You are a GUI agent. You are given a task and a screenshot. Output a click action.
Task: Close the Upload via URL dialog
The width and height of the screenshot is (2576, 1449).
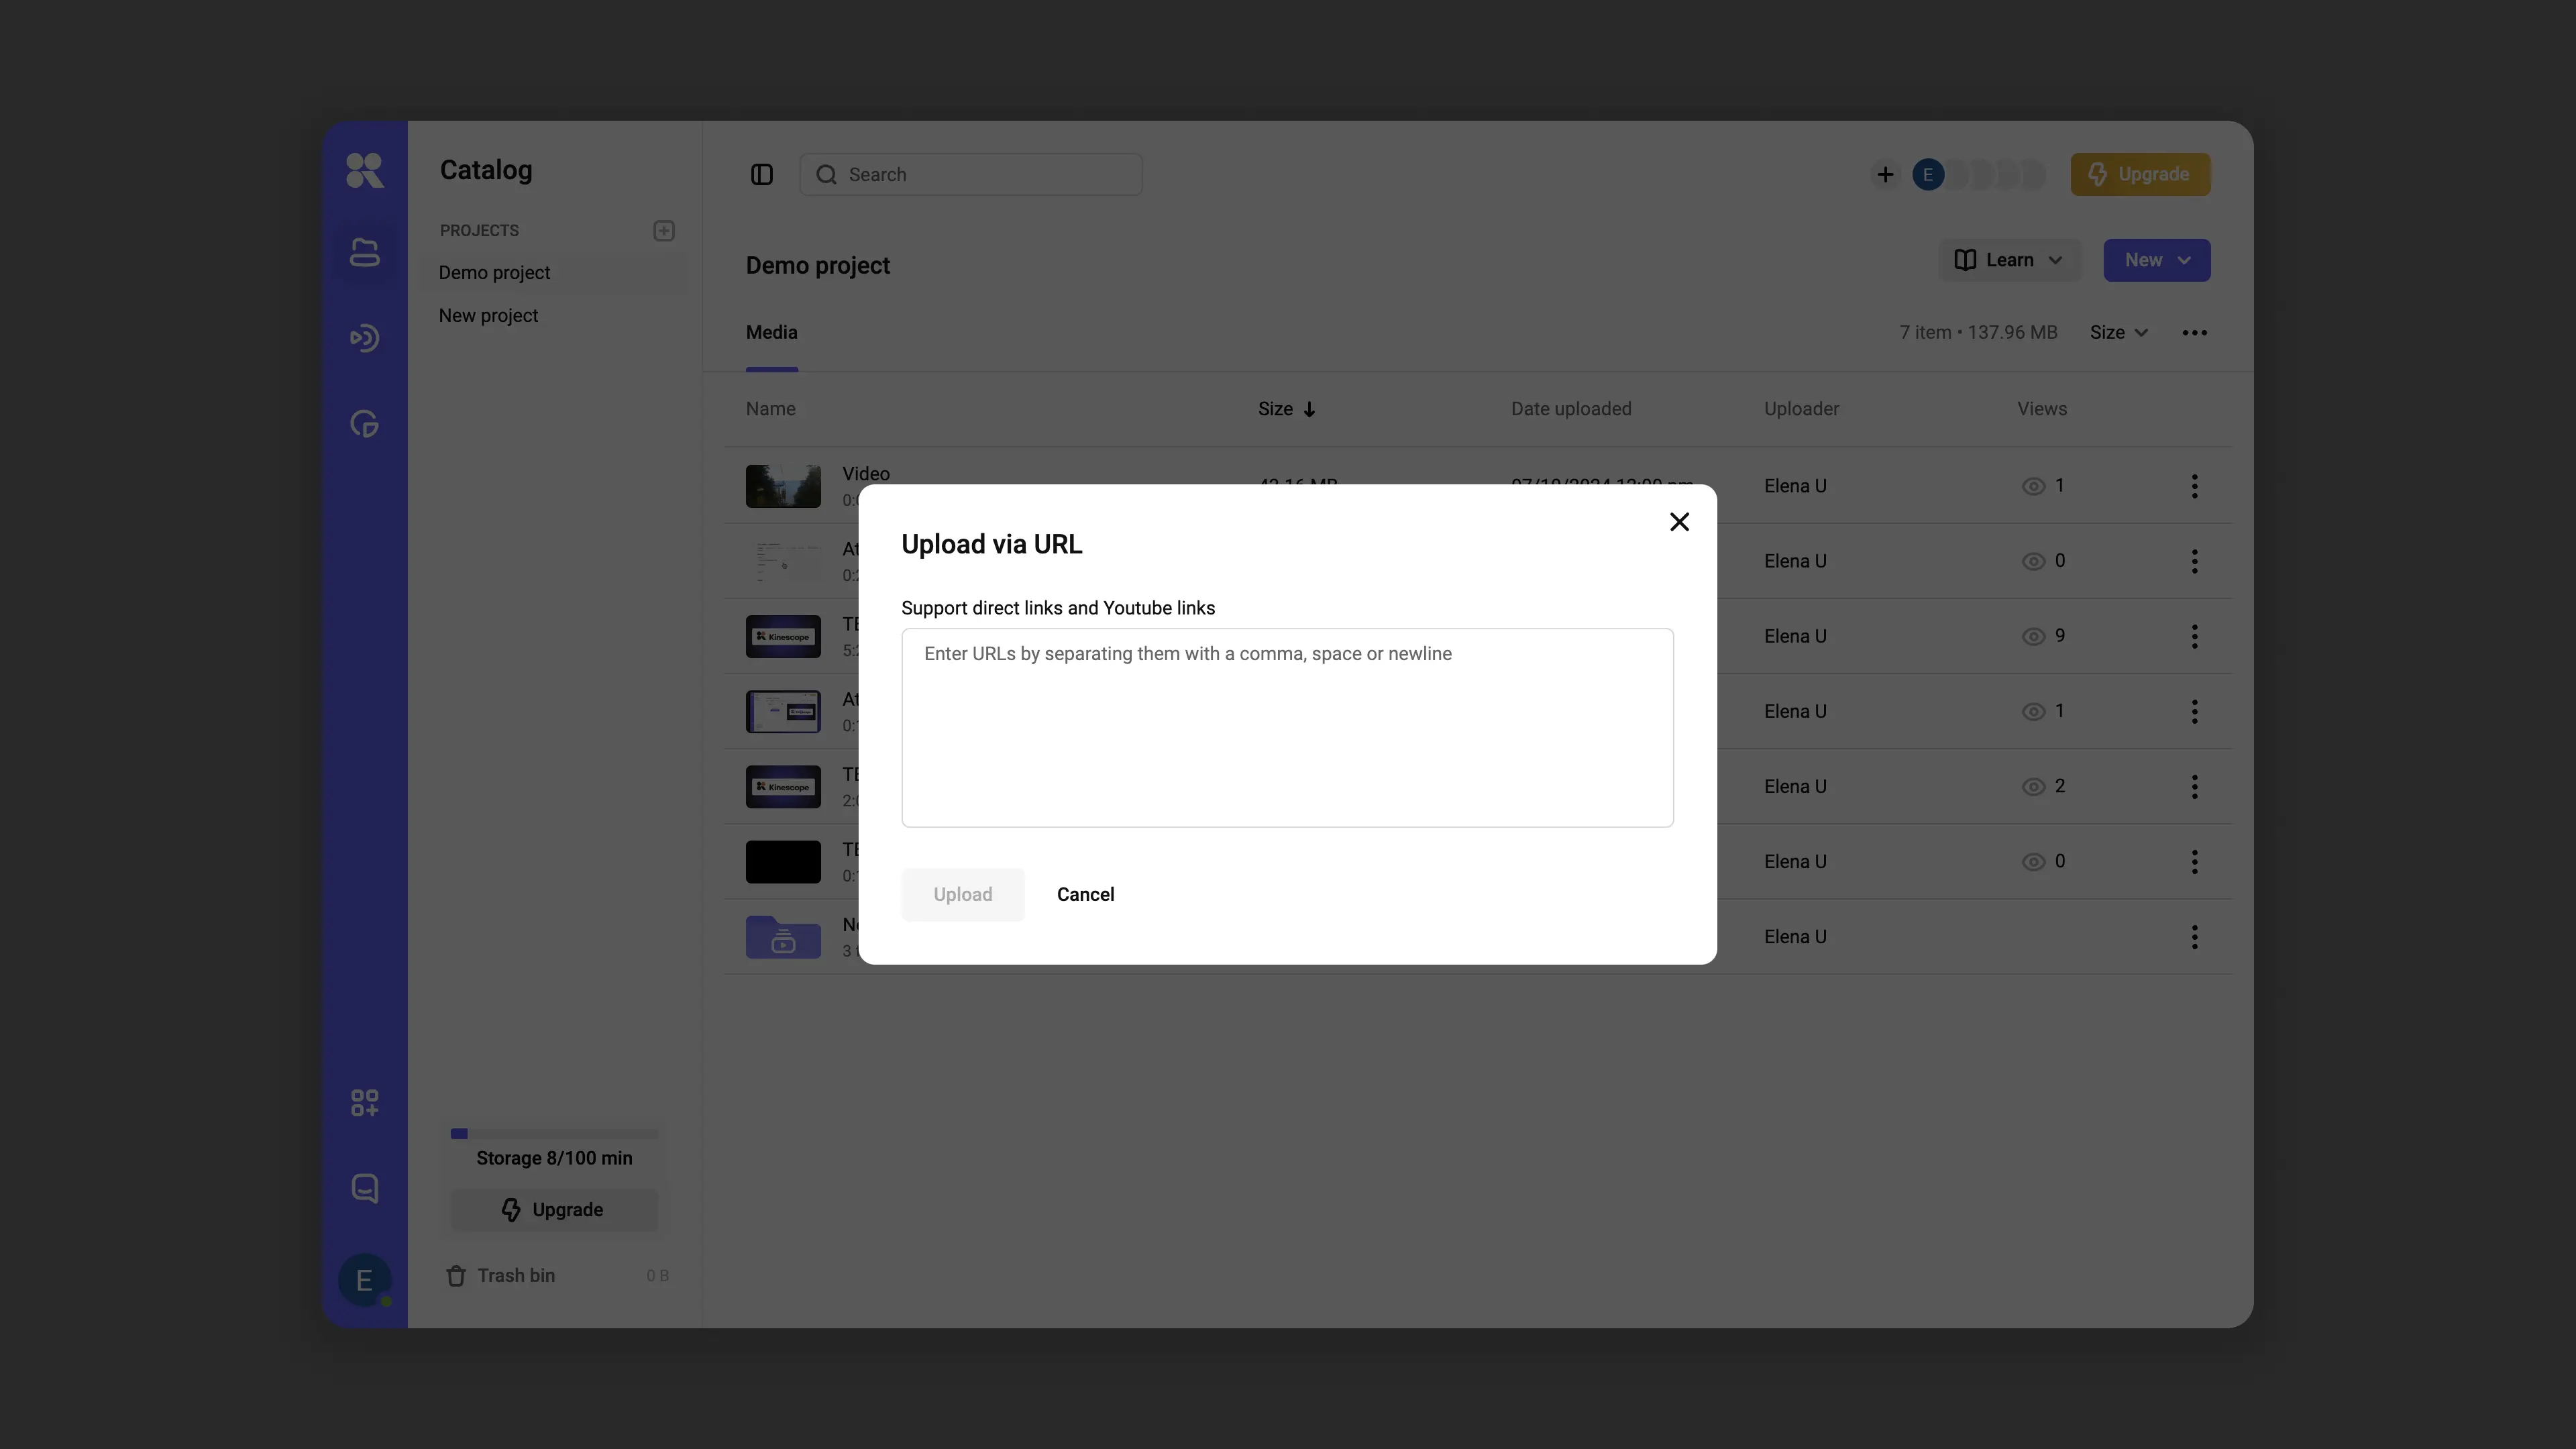click(x=1679, y=522)
